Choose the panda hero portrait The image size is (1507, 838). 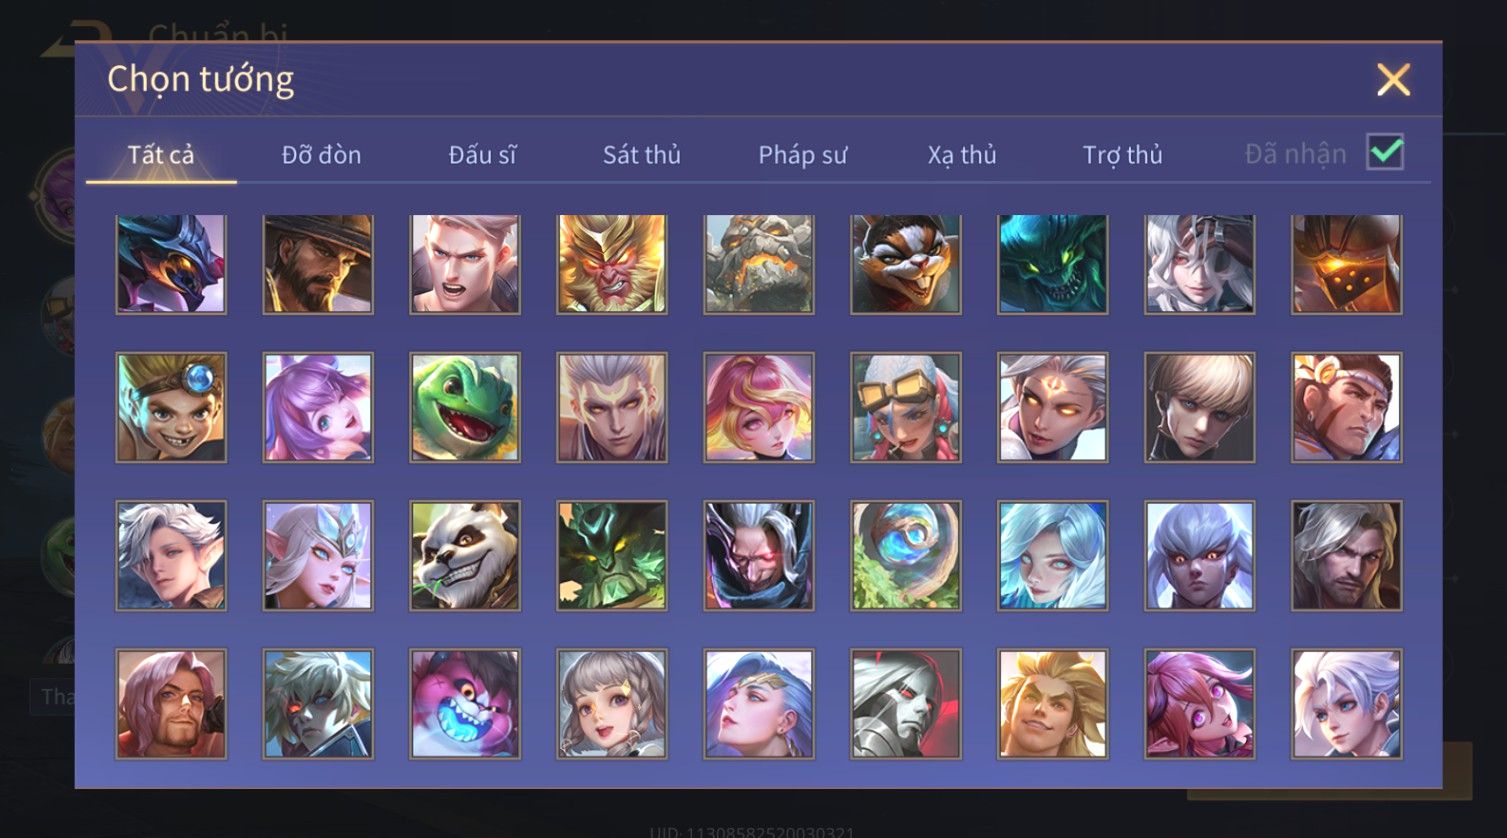click(465, 556)
